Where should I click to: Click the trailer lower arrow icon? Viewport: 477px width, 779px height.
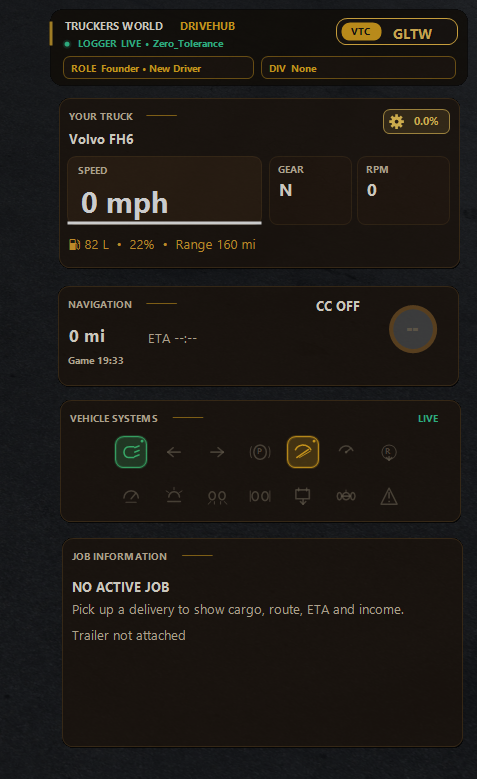point(303,496)
